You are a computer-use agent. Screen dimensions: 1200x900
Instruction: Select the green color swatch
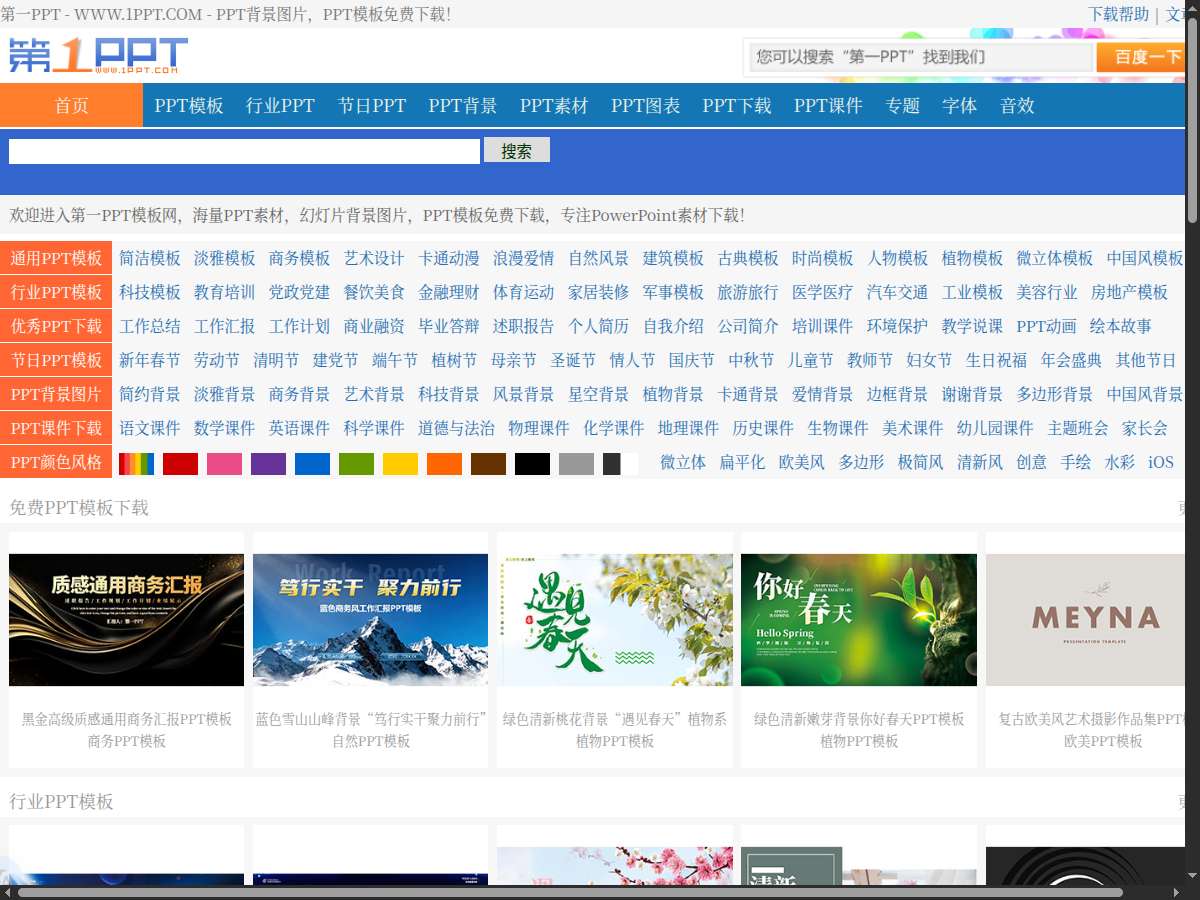coord(356,463)
